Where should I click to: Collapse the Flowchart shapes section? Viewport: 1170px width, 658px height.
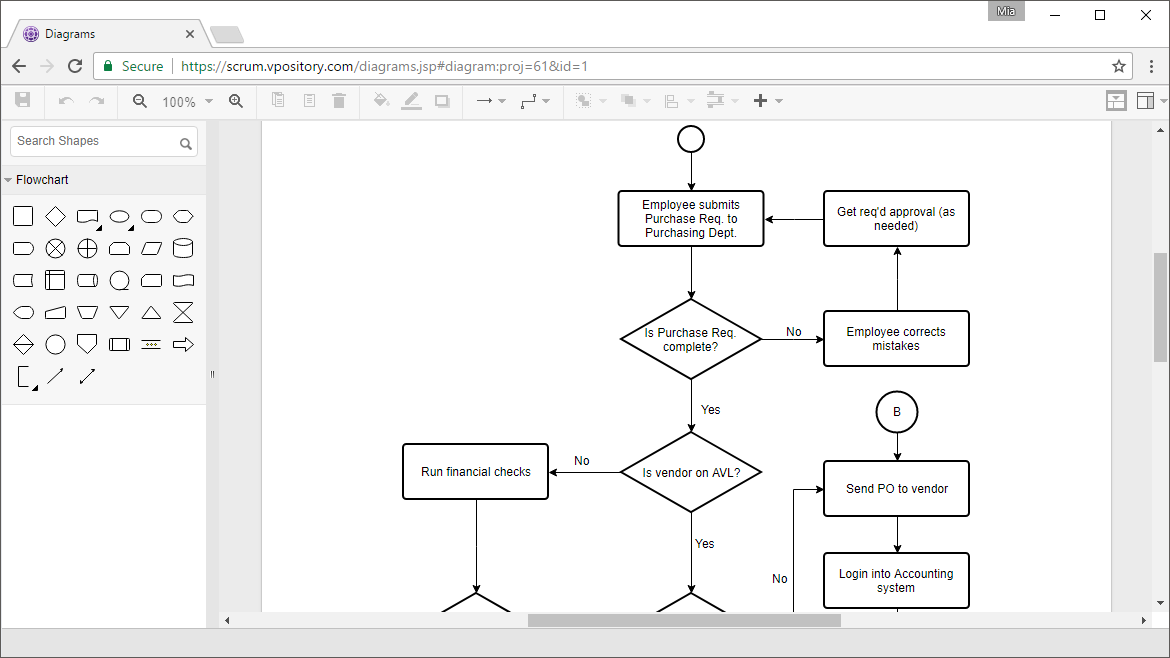tap(10, 179)
